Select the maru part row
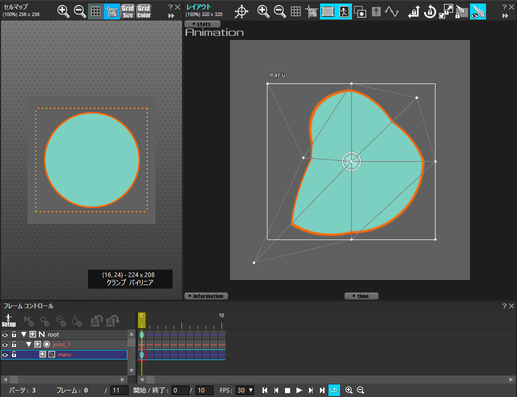This screenshot has height=397, width=517. [64, 355]
